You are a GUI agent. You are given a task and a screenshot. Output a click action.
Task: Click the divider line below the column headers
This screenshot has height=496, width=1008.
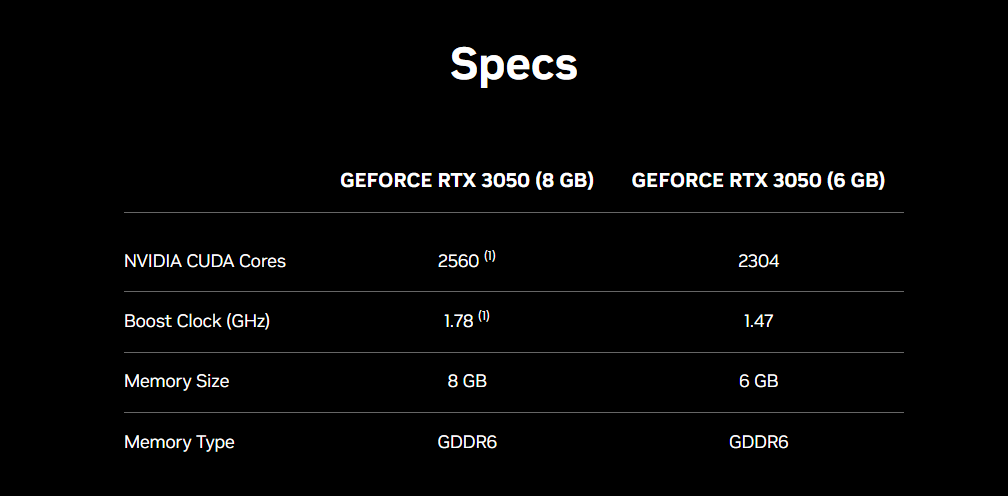[513, 212]
